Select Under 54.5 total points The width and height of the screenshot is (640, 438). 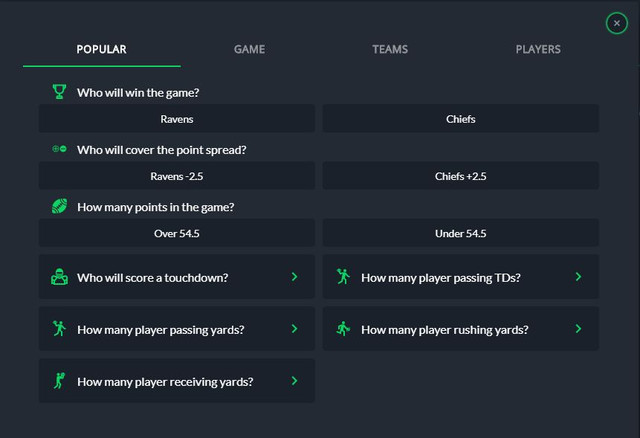[461, 233]
